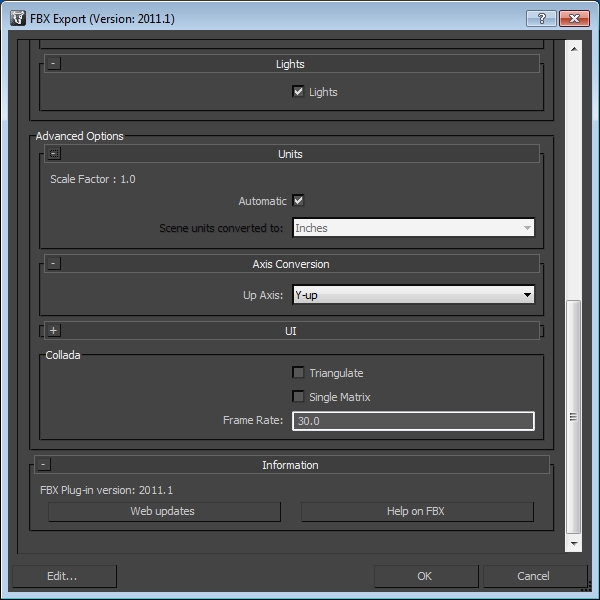Disable Automatic scale factor checkbox
The image size is (600, 600).
click(298, 201)
